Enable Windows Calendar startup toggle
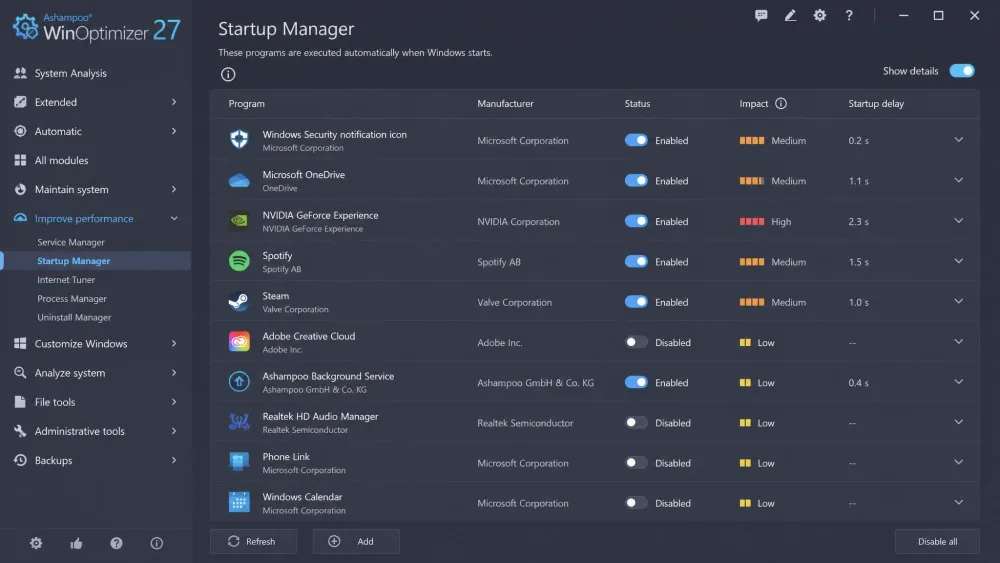This screenshot has height=563, width=1000. (636, 503)
